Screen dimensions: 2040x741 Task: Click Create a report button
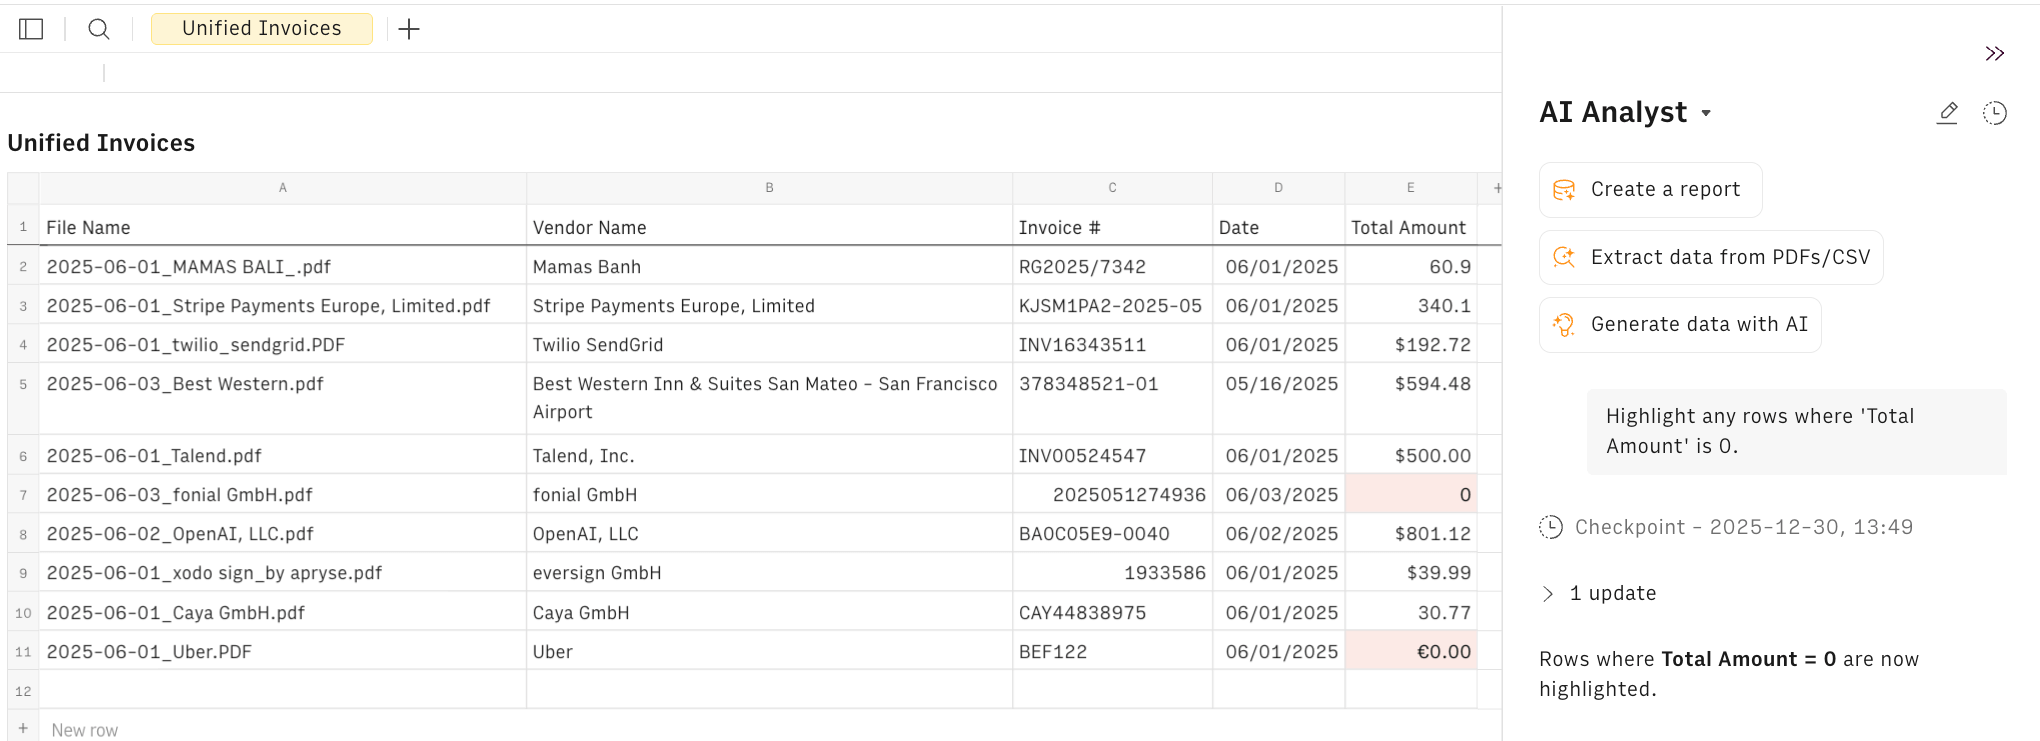click(x=1650, y=190)
